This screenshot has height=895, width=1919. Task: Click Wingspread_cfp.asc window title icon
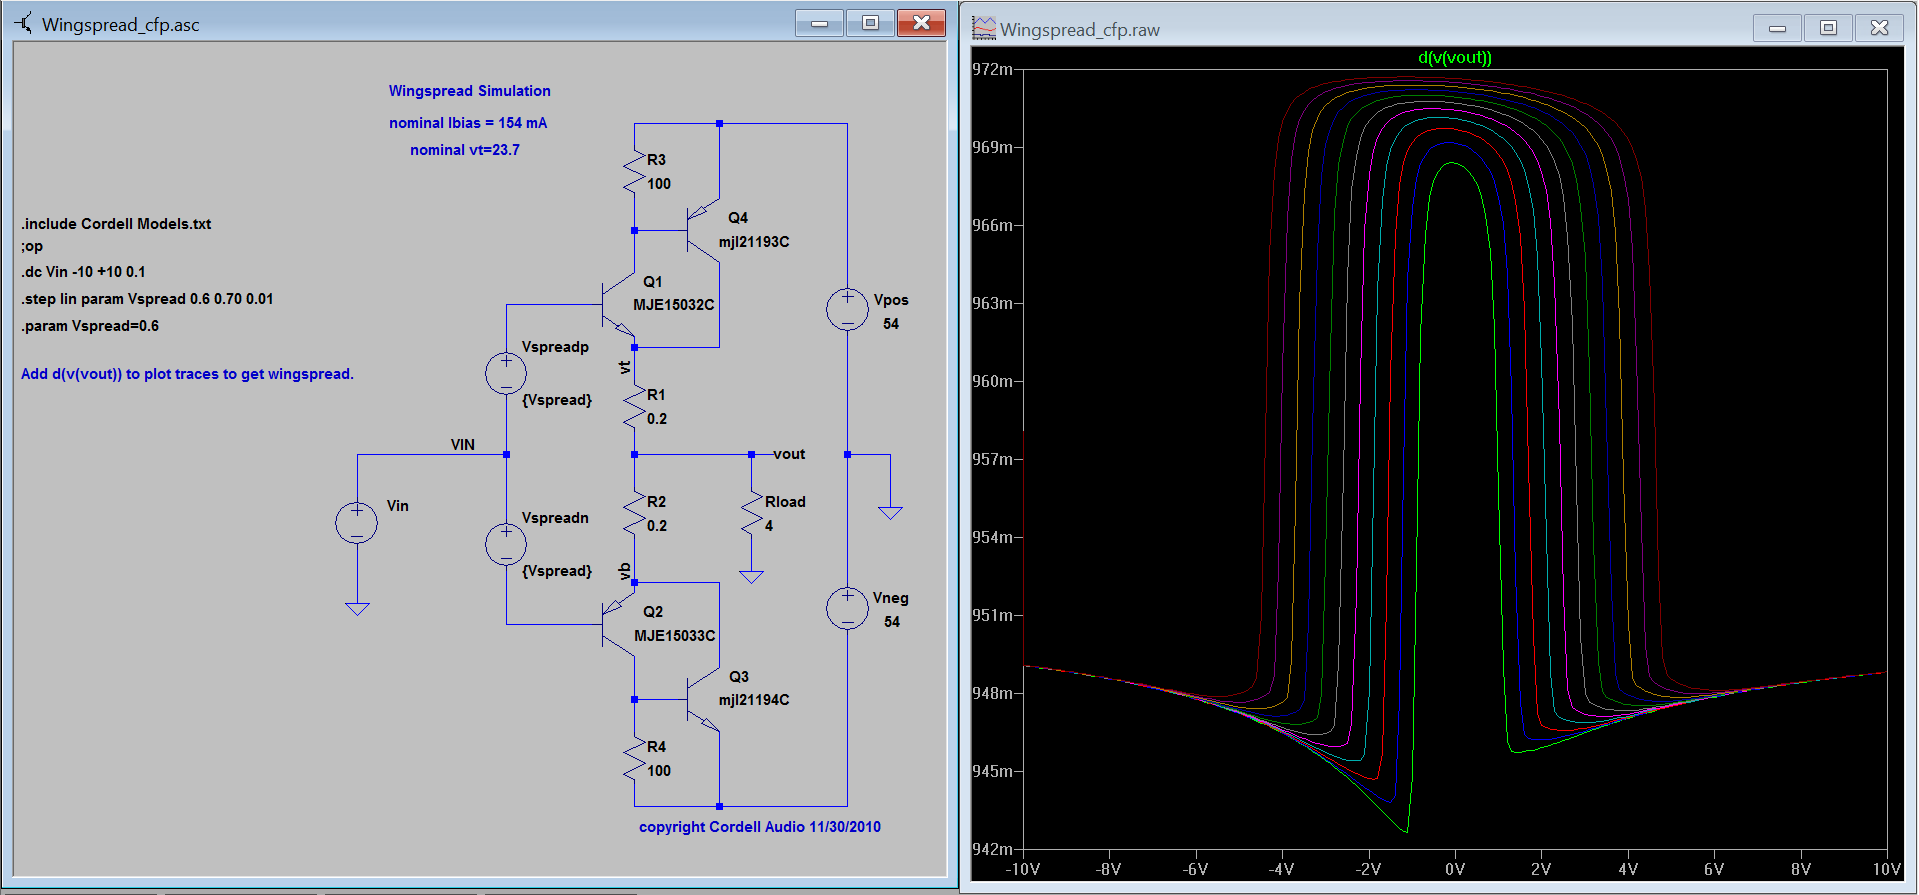(24, 23)
